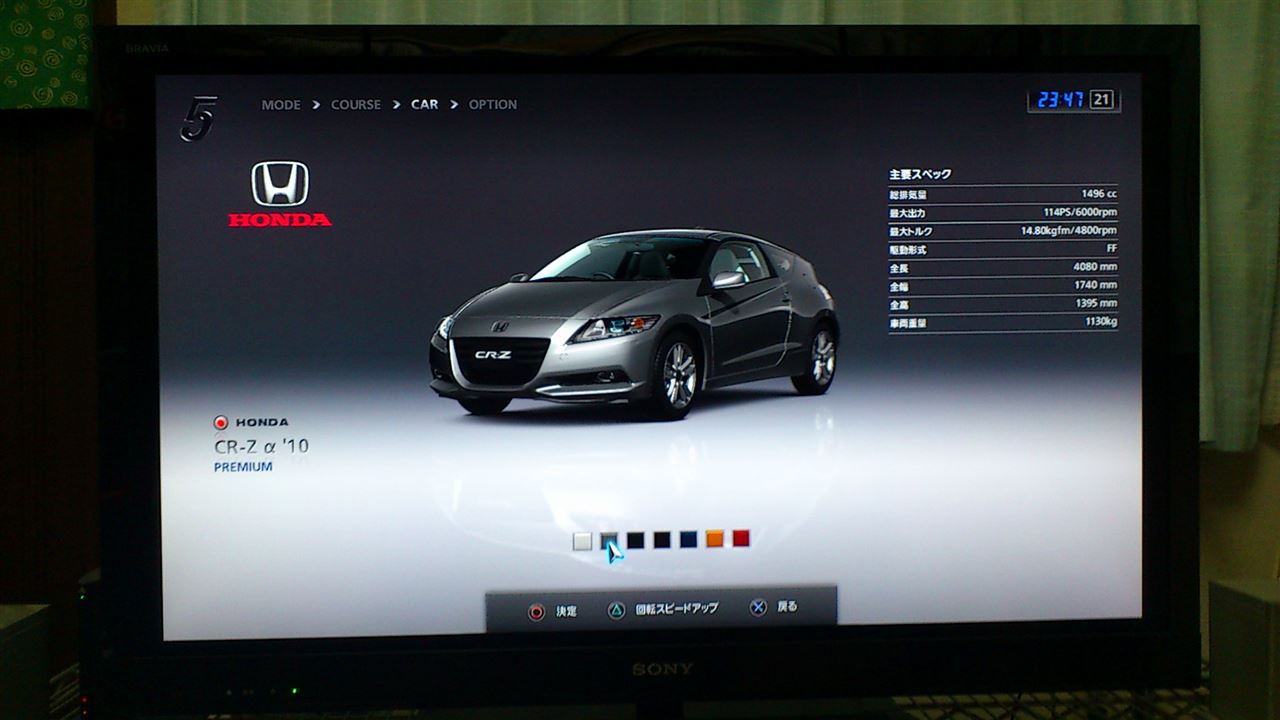This screenshot has height=720, width=1280.
Task: Click the red HONDA wordmark under the emblem
Action: [280, 220]
